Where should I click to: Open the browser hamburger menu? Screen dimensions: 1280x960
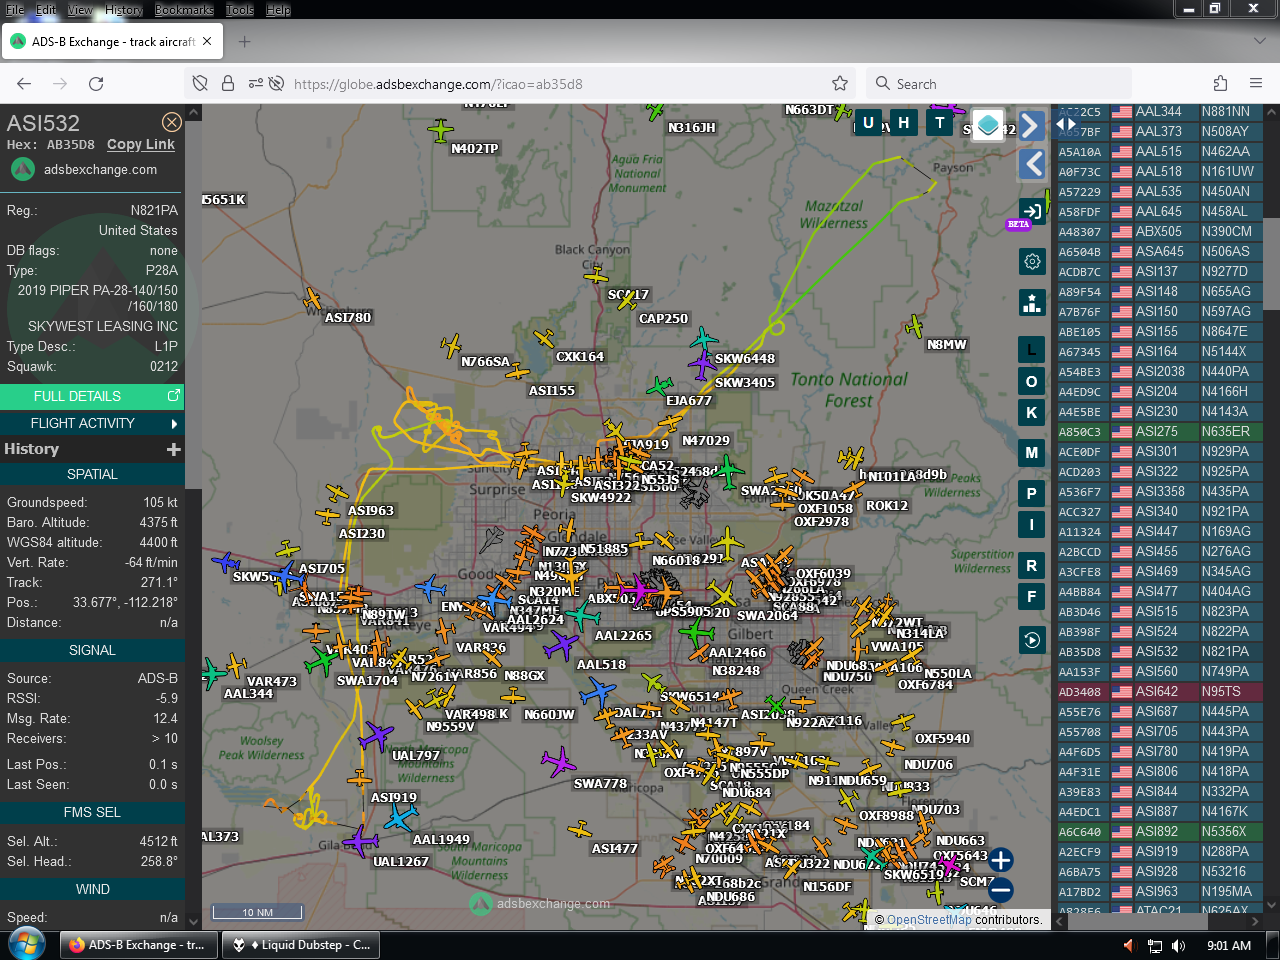pyautogui.click(x=1256, y=84)
